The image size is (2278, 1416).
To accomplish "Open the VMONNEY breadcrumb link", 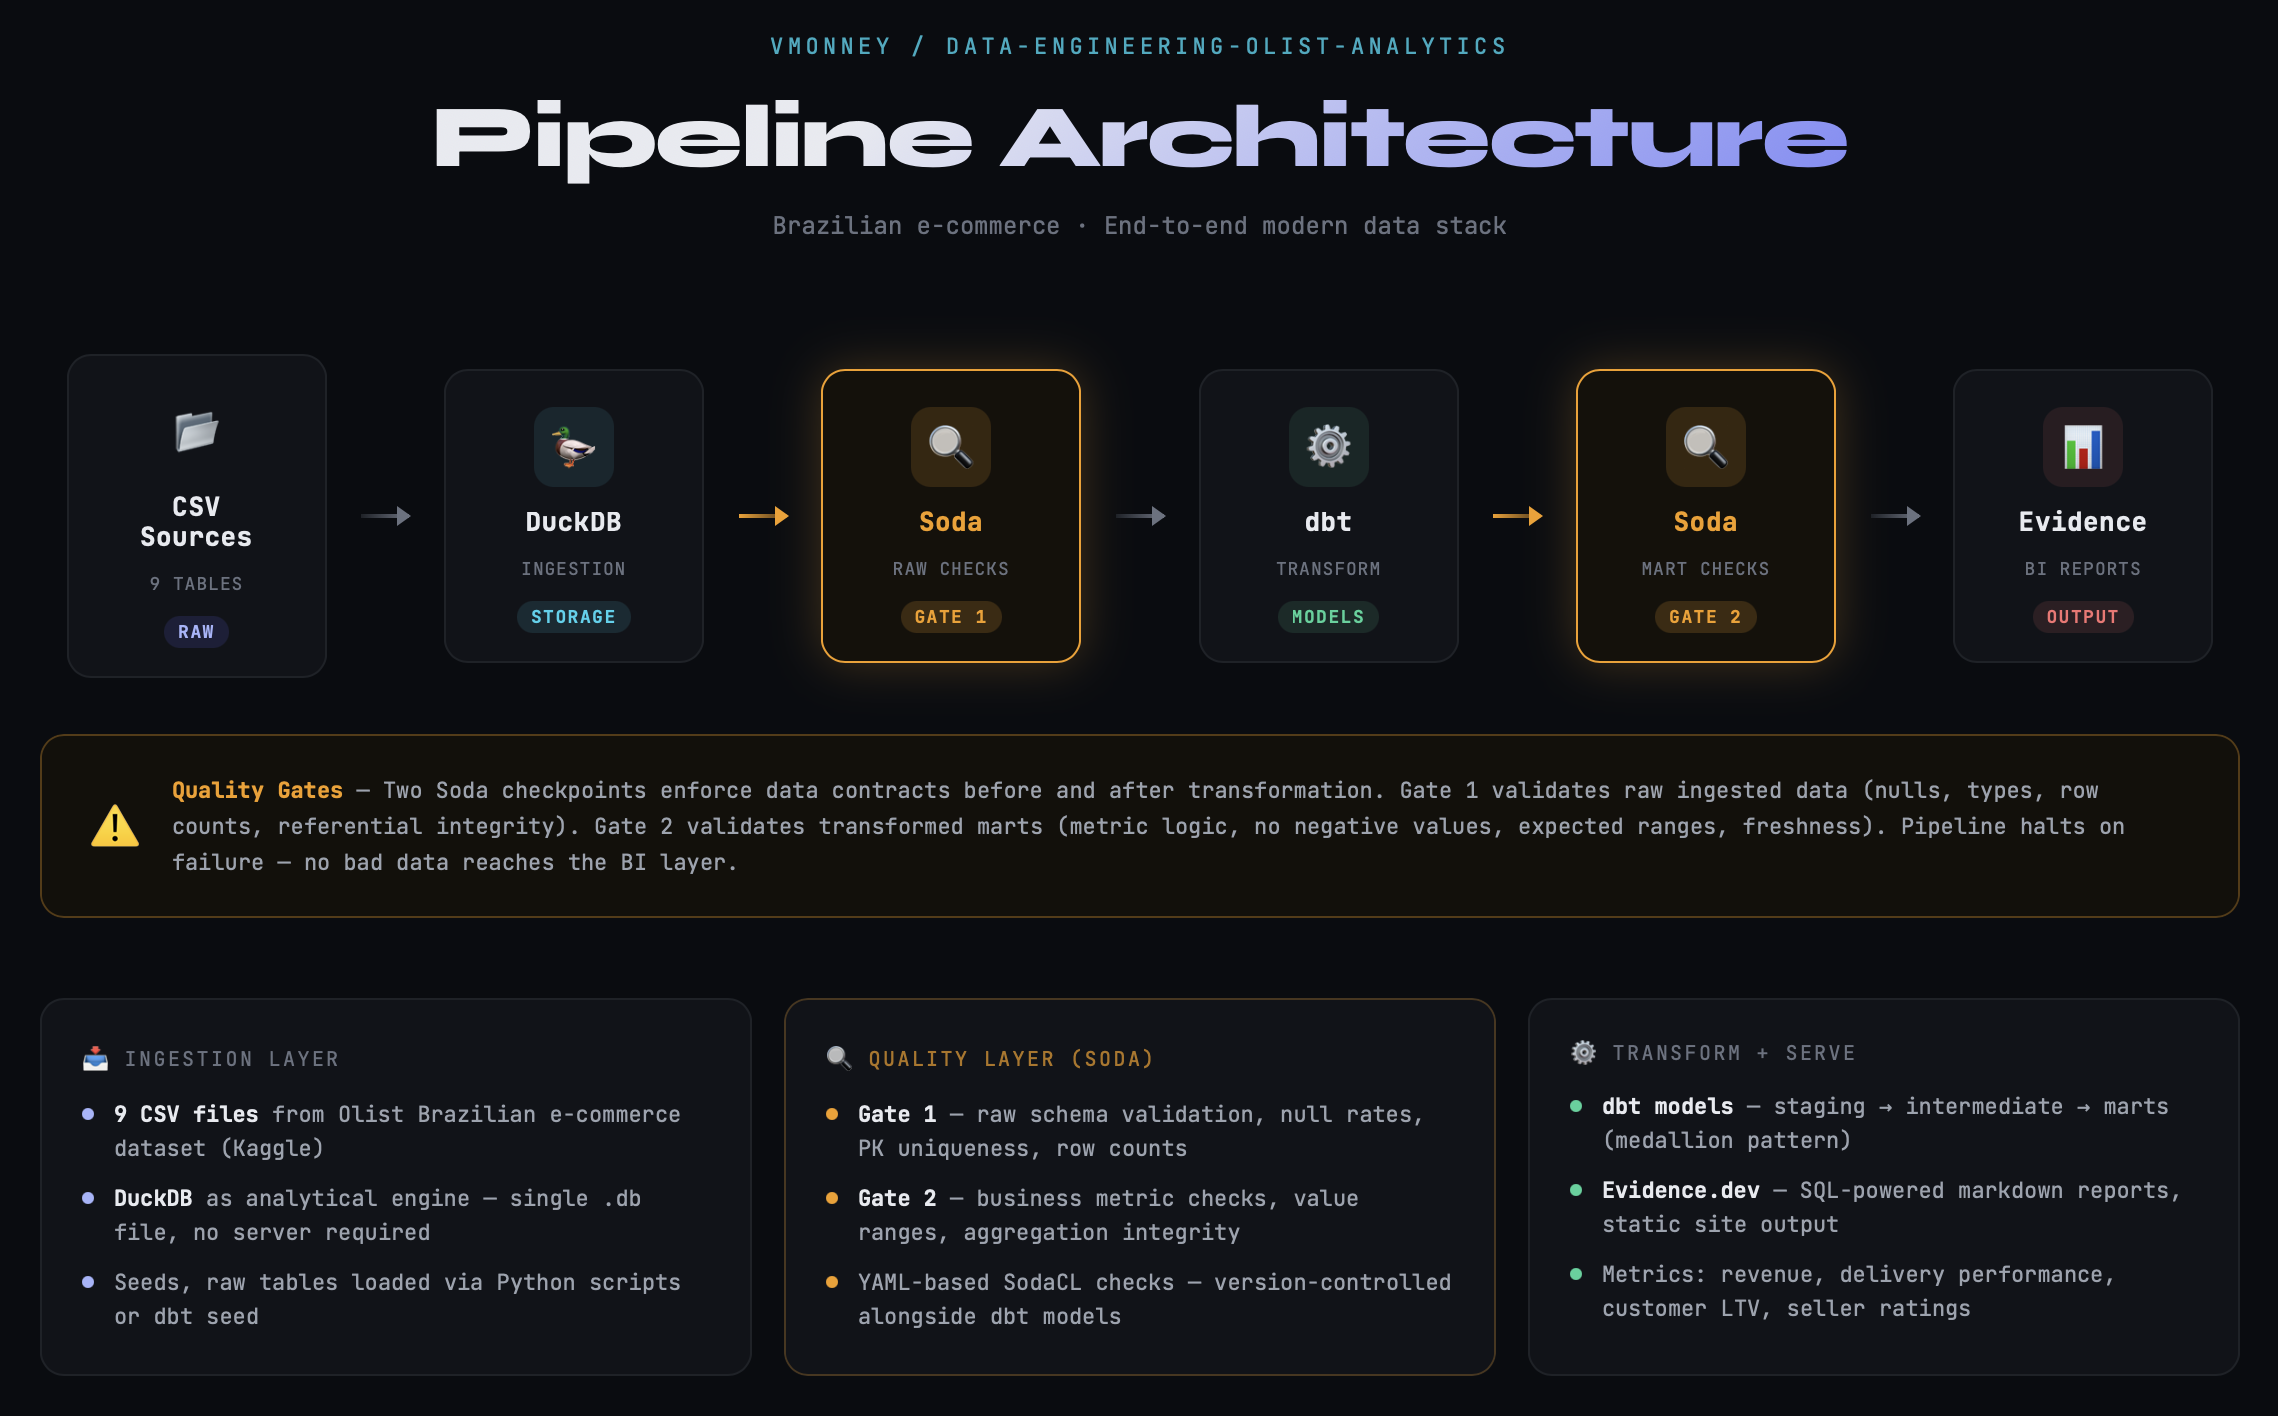I will [830, 44].
